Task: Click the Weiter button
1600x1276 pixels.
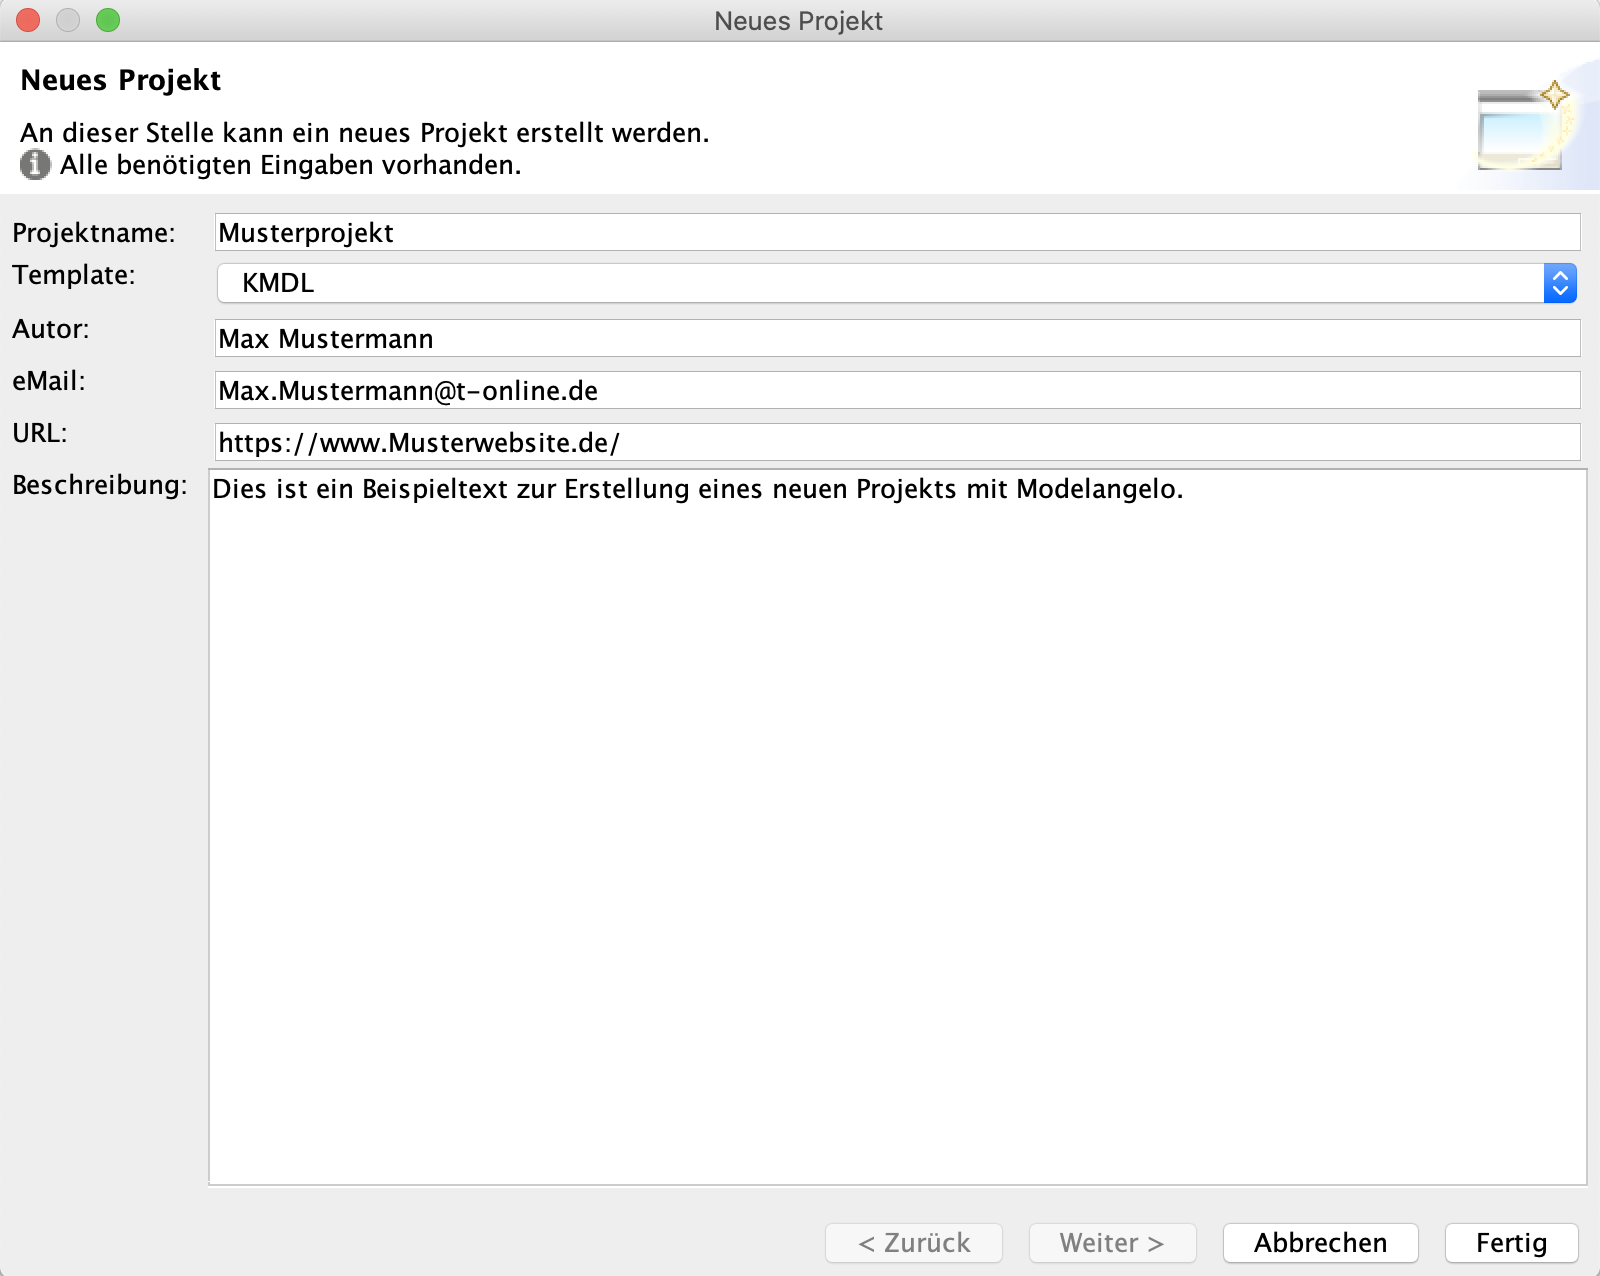Action: click(1112, 1243)
